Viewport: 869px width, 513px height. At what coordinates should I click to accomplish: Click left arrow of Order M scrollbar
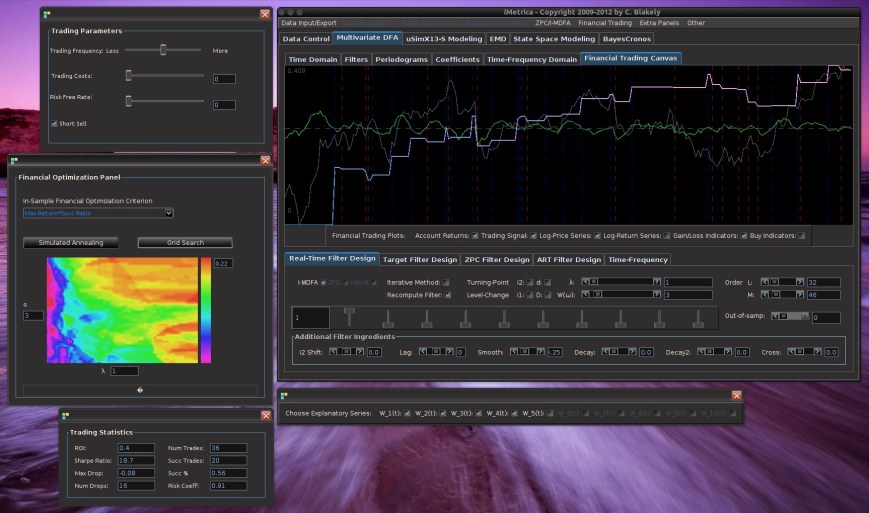click(x=765, y=295)
